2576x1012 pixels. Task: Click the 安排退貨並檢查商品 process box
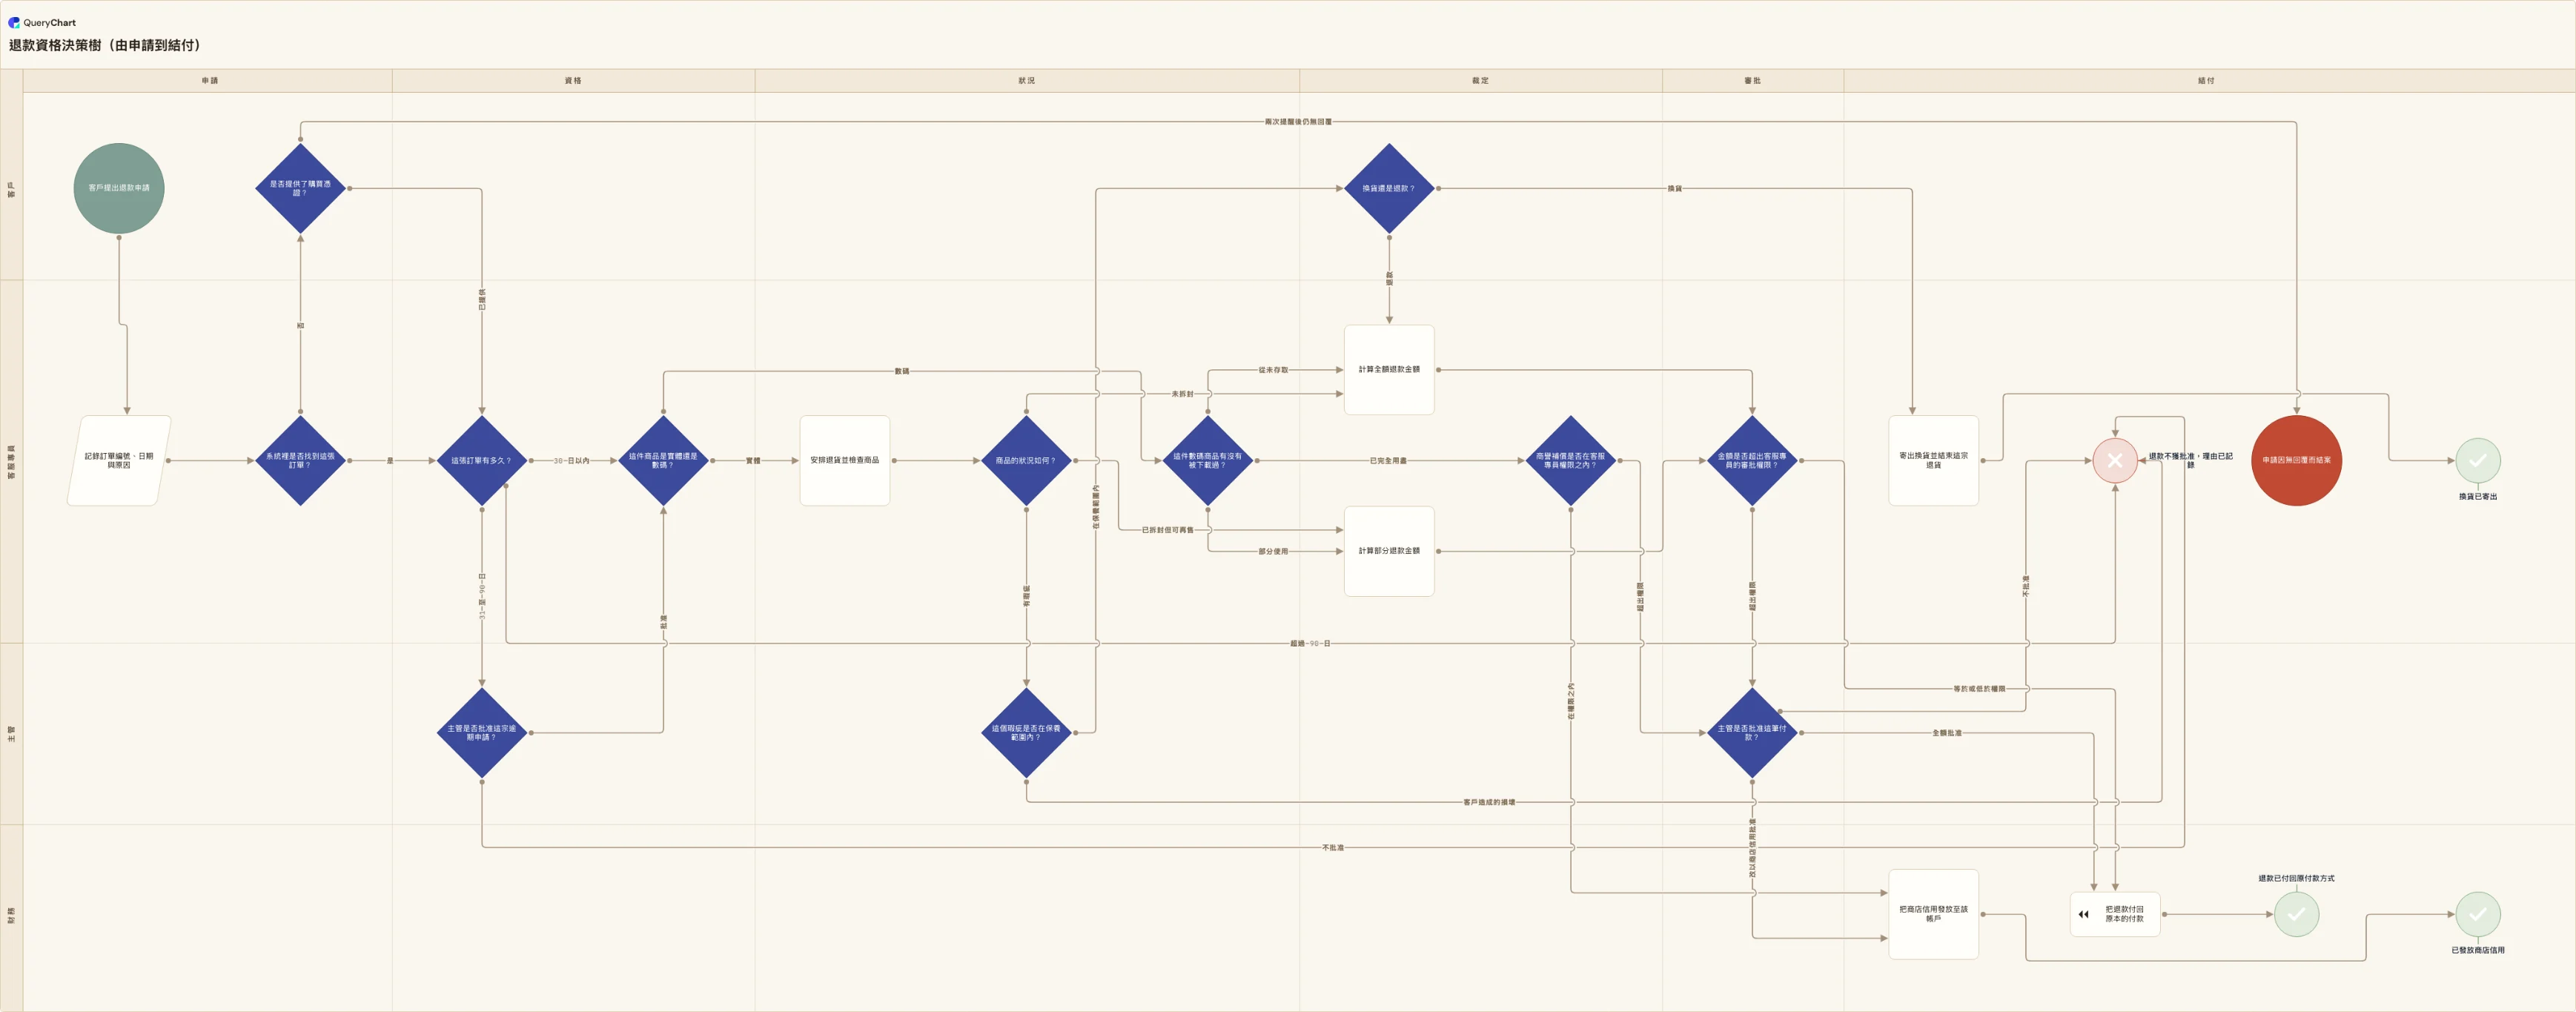coord(845,461)
